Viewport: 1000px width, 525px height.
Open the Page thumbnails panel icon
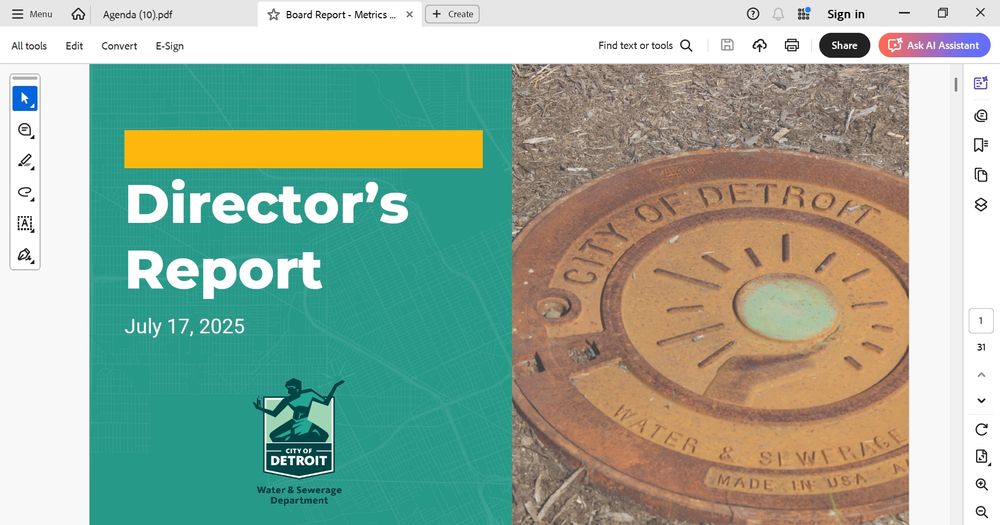pos(981,175)
